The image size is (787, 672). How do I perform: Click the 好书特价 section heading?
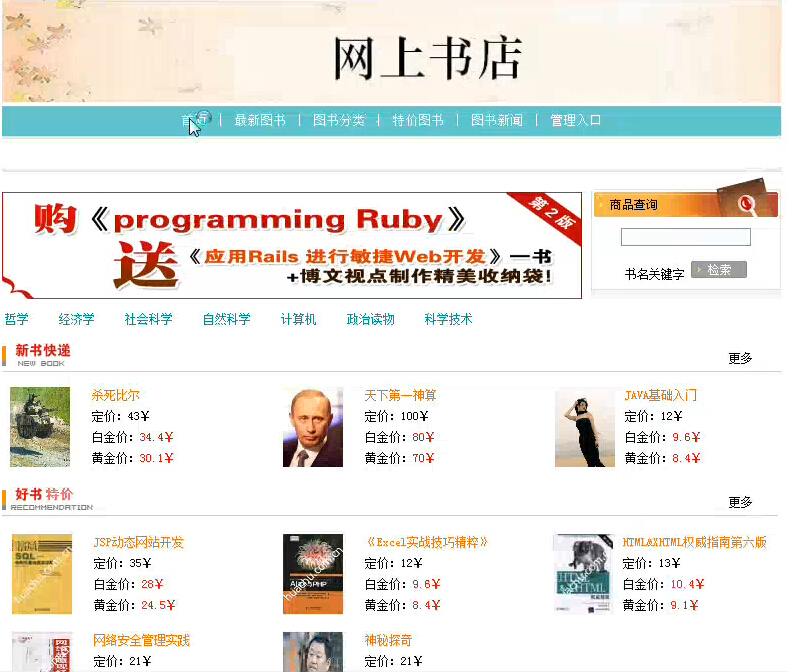pyautogui.click(x=44, y=494)
